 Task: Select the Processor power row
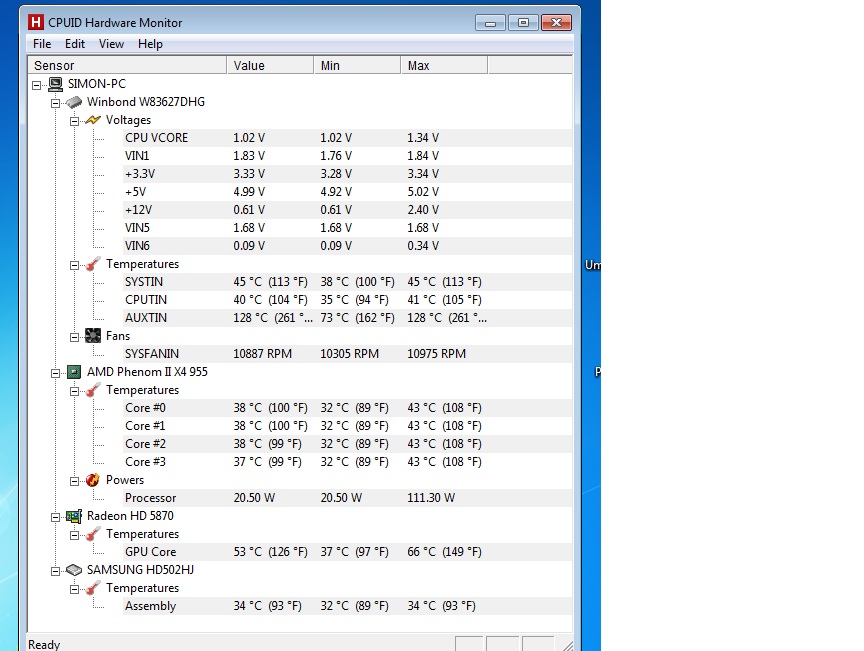[x=348, y=498]
